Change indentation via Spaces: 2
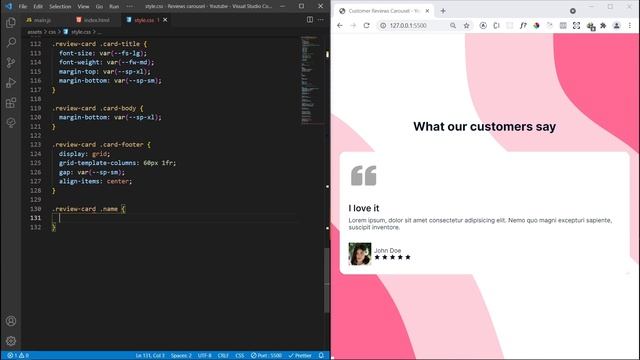The width and height of the screenshot is (640, 360). (x=181, y=356)
